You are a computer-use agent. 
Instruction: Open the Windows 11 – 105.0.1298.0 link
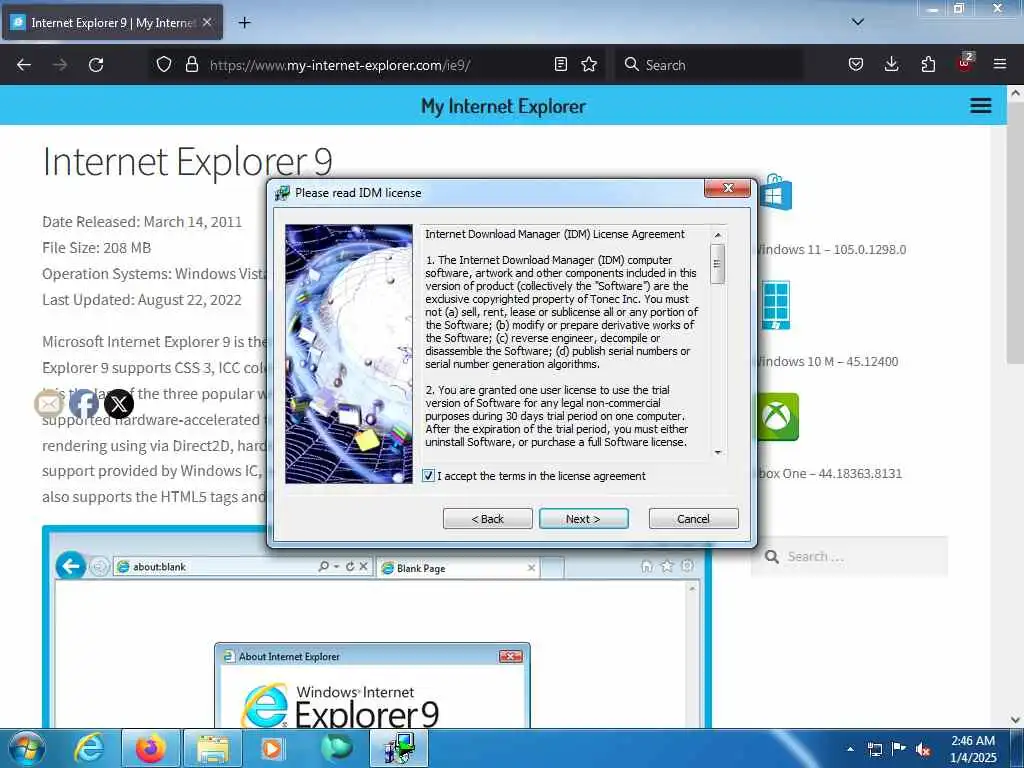tap(831, 249)
